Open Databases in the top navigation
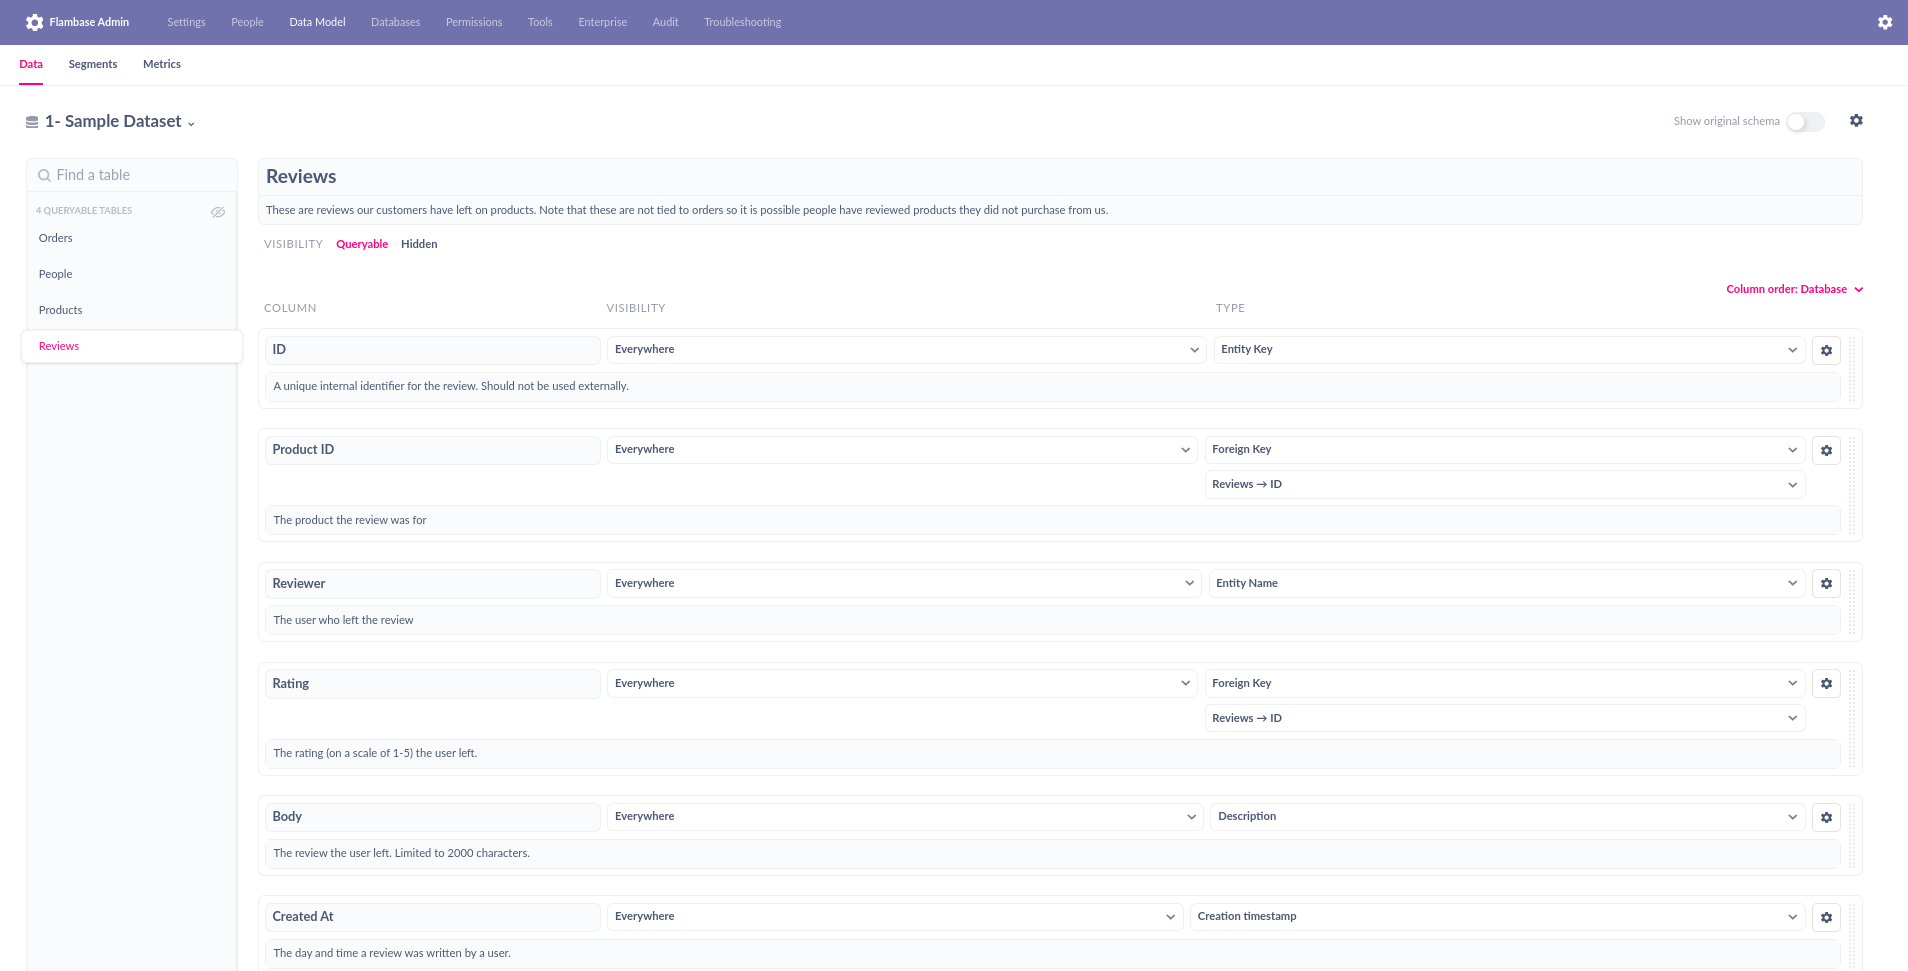 395,21
